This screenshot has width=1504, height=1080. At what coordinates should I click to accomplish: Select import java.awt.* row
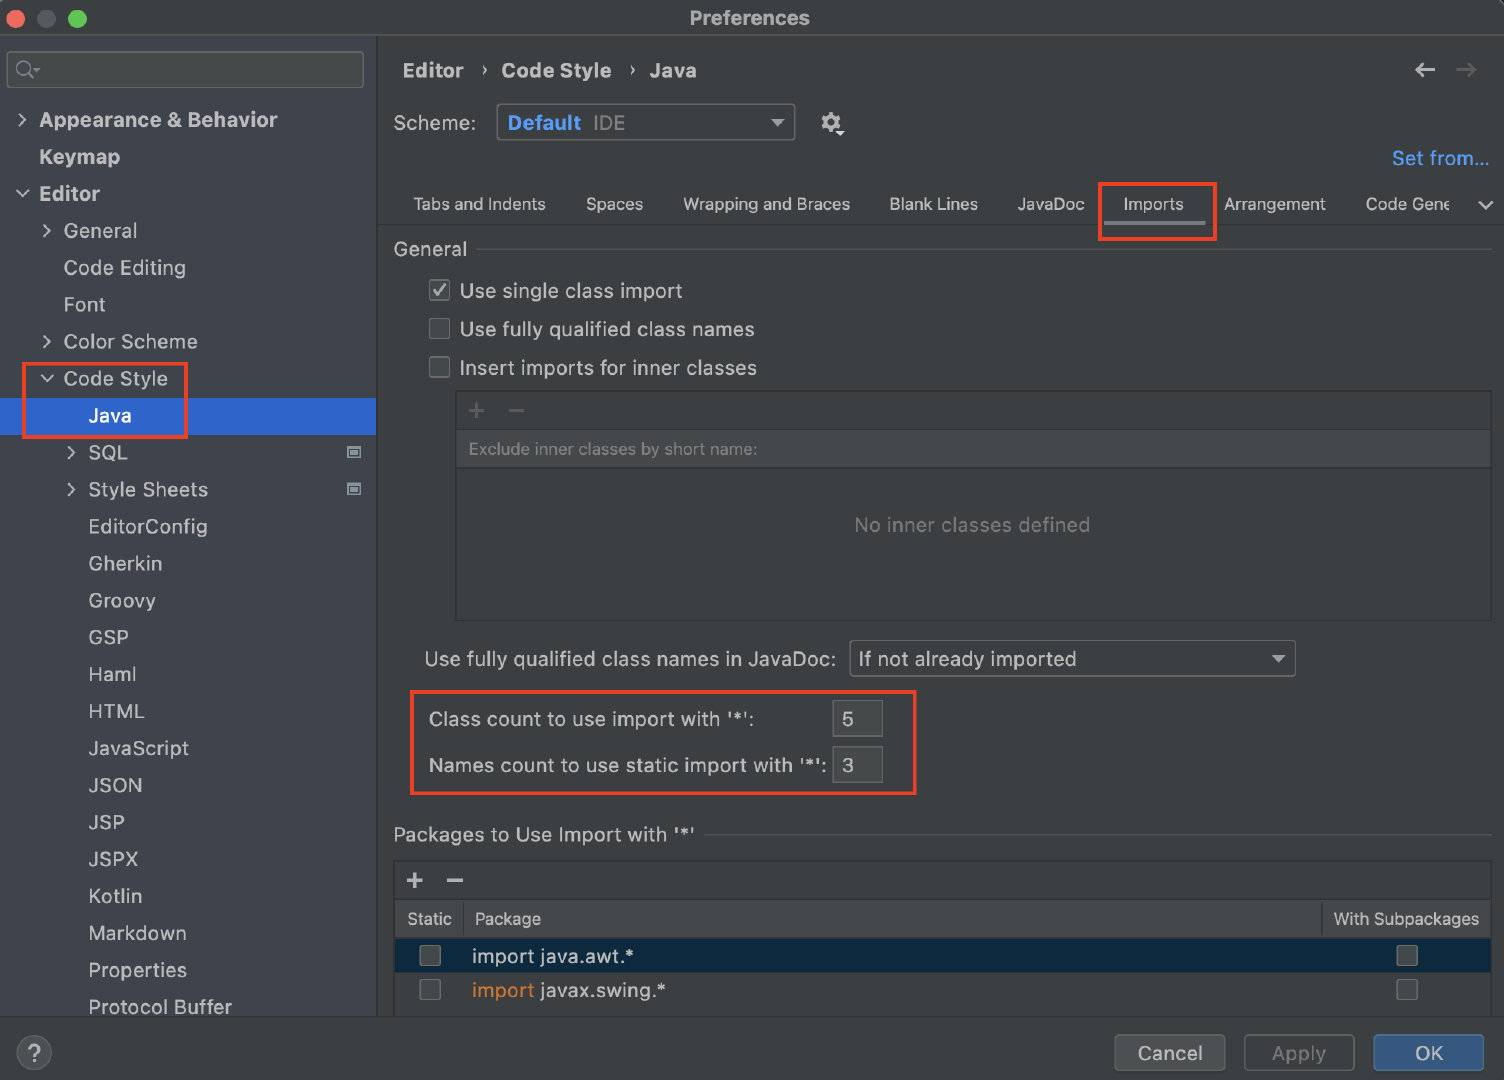(x=942, y=956)
